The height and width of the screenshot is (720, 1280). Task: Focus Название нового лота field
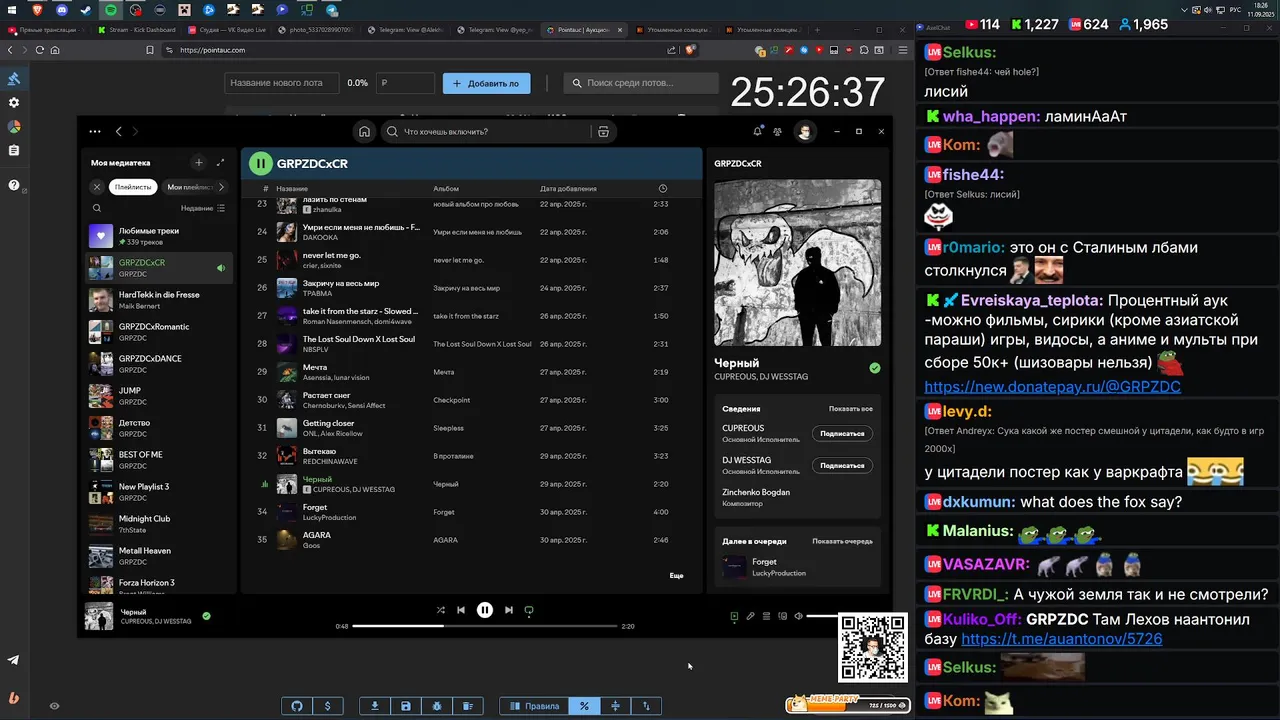point(282,83)
